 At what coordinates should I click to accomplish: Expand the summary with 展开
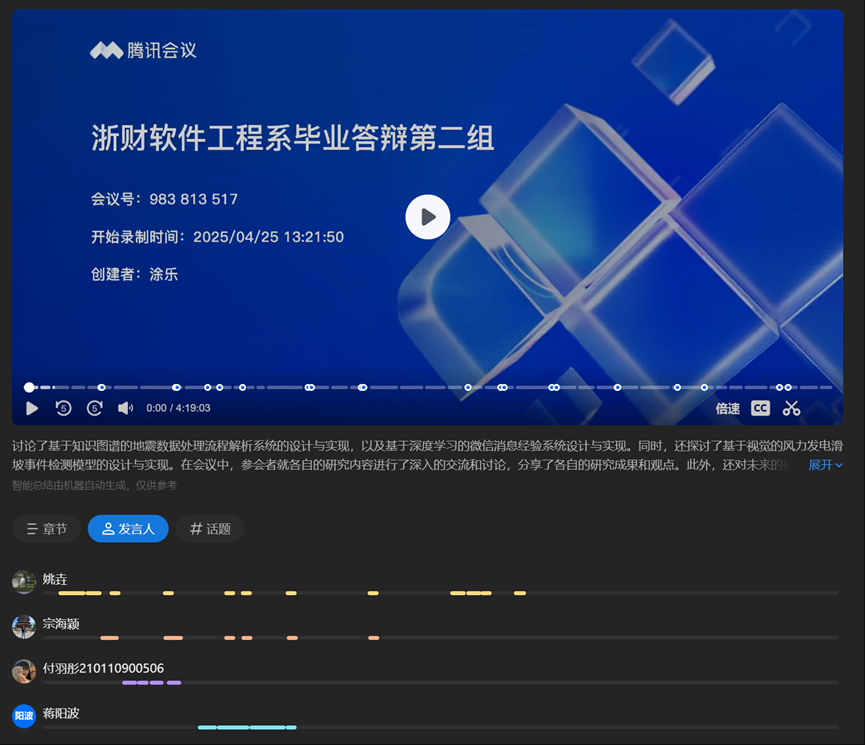tap(825, 465)
